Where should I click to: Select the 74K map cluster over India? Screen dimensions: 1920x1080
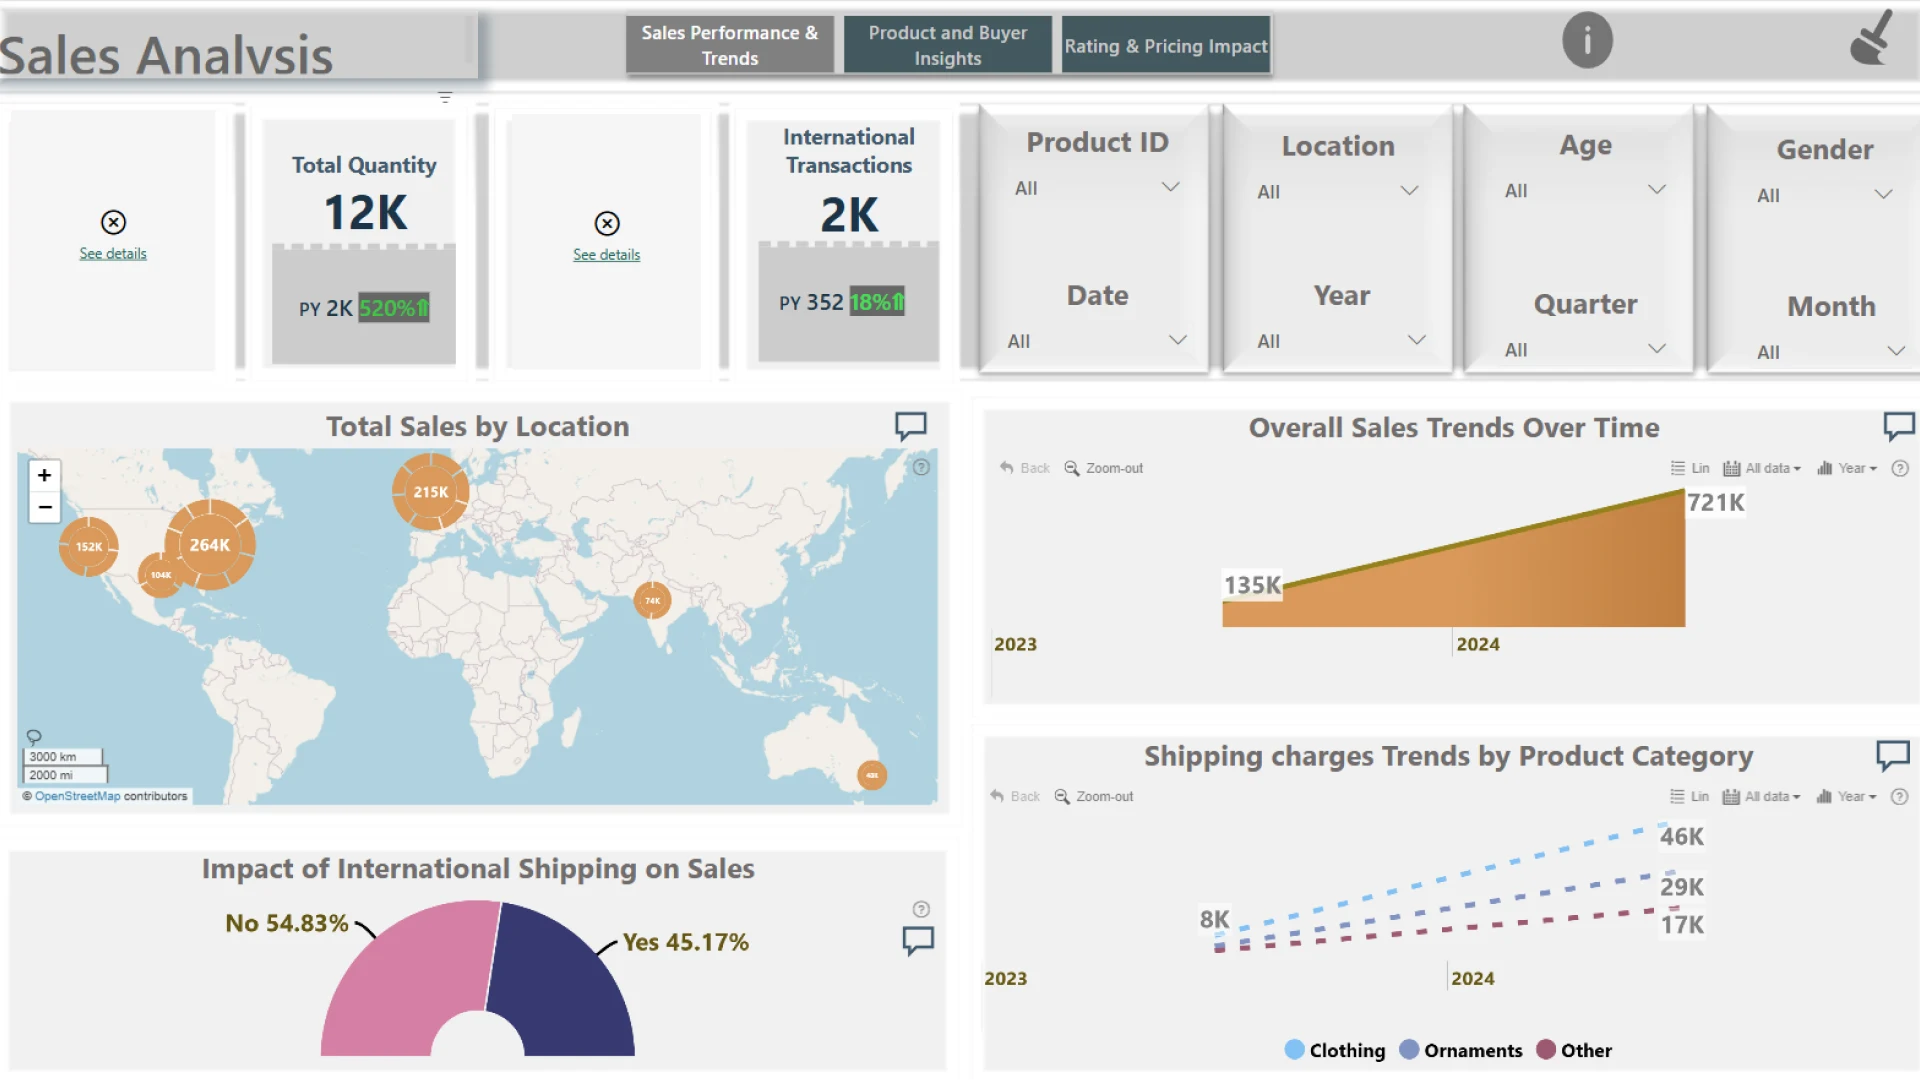(652, 601)
